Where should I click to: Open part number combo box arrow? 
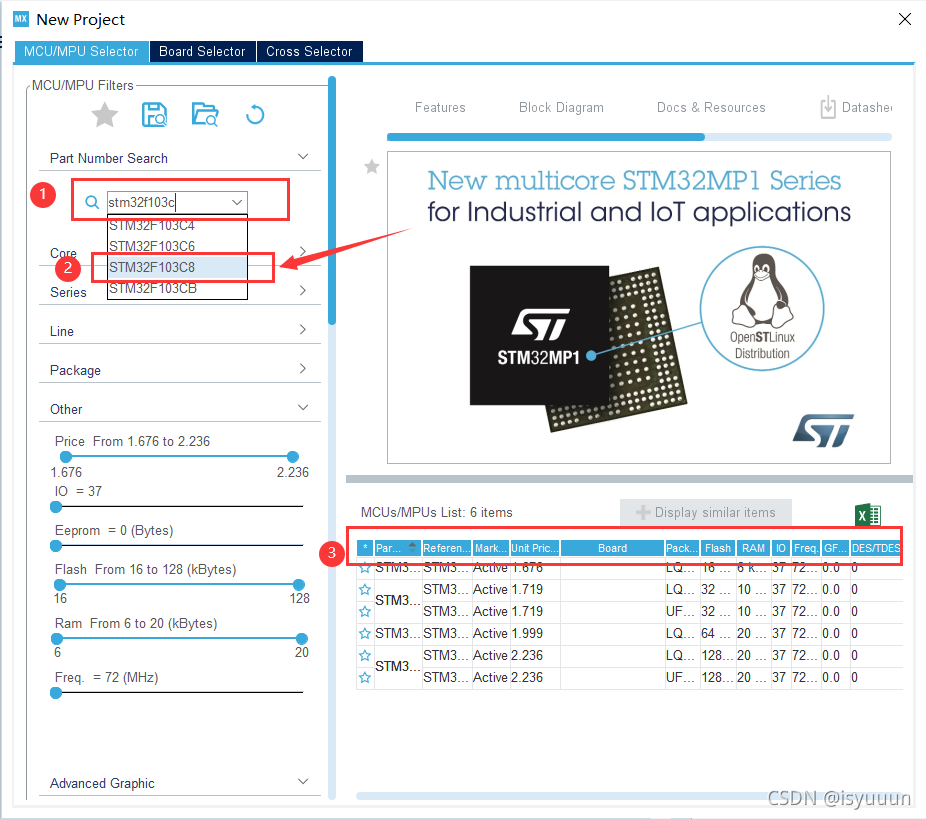[x=237, y=202]
